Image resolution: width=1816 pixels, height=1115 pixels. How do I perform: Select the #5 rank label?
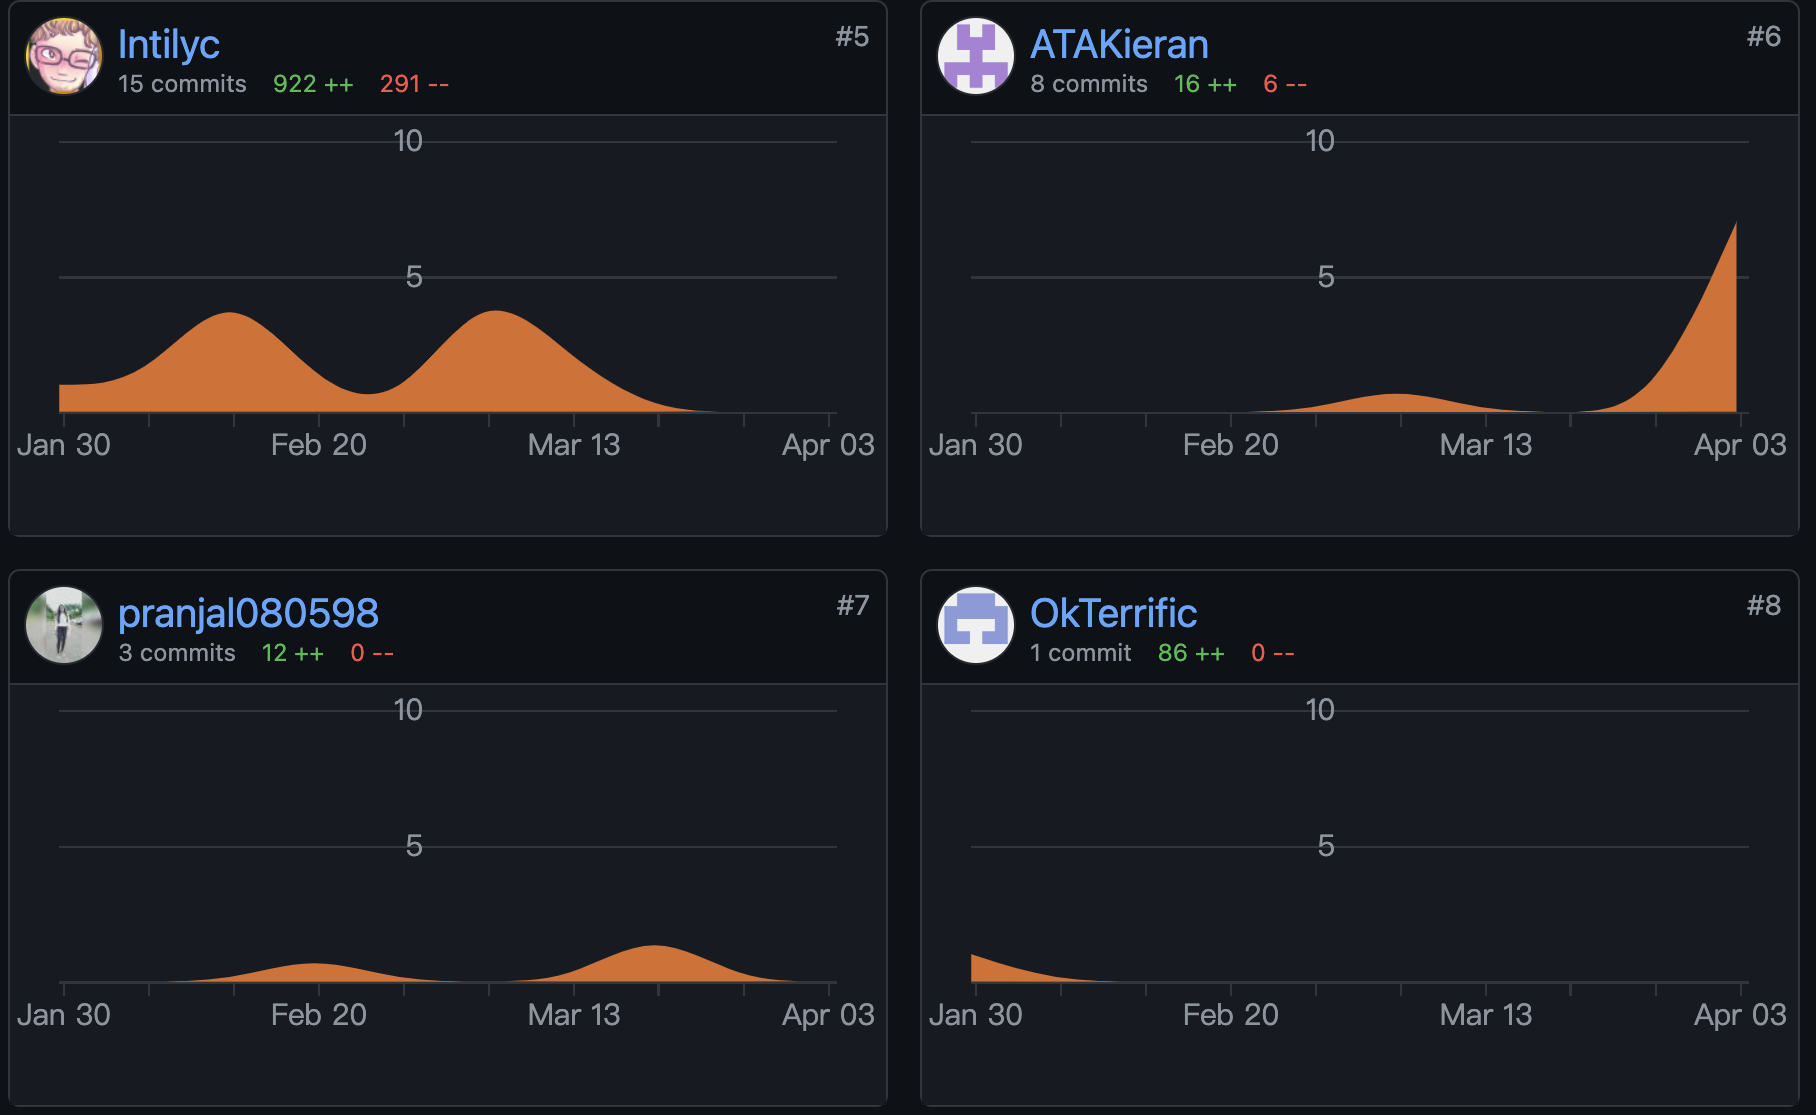(852, 37)
